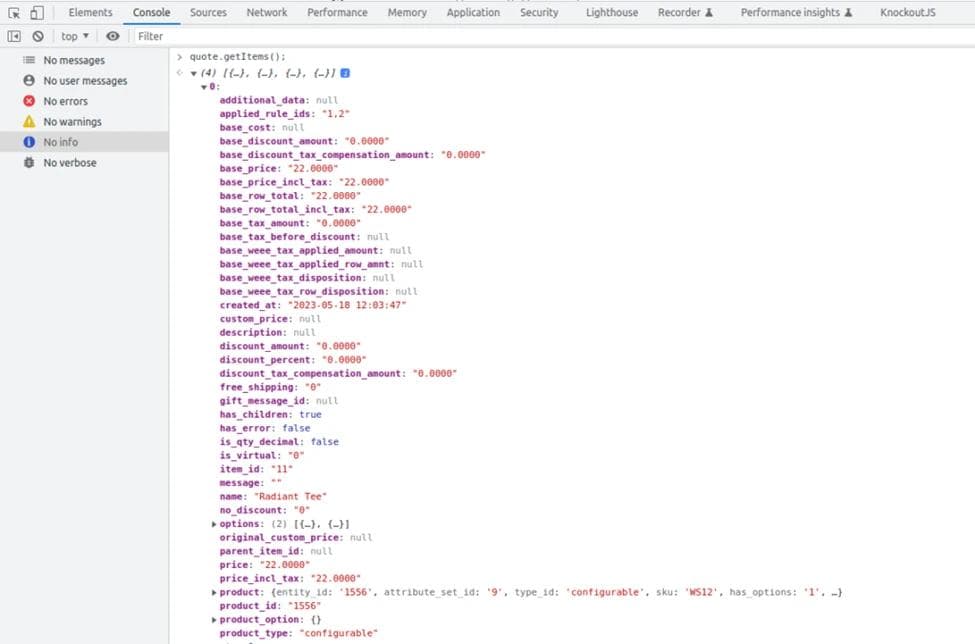Open the Recorder tab
This screenshot has width=975, height=644.
pyautogui.click(x=685, y=12)
